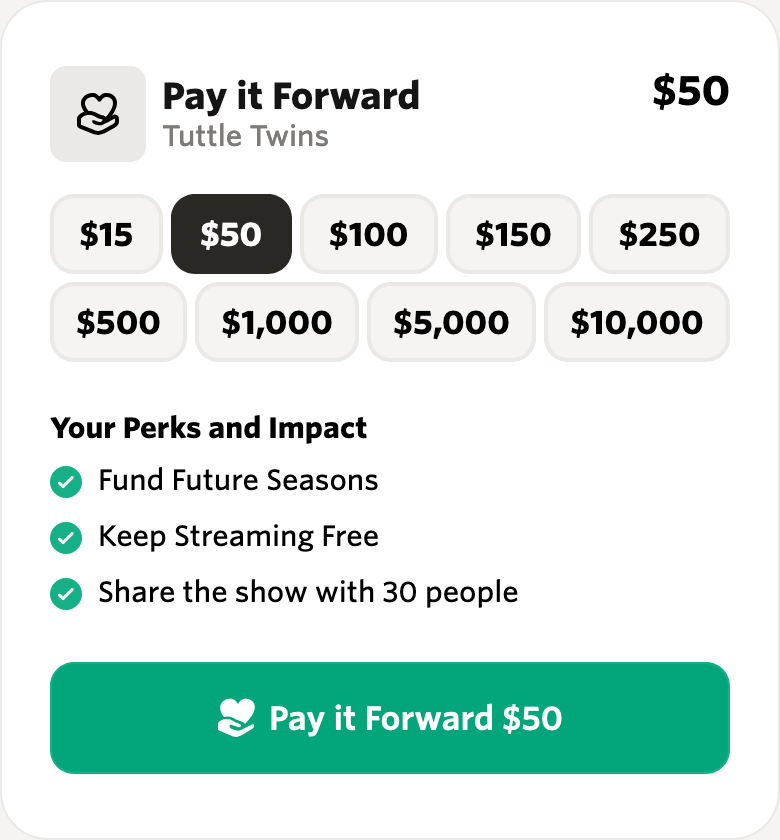The width and height of the screenshot is (780, 840).
Task: Click the checkmark beside Share the show
Action: click(x=66, y=594)
